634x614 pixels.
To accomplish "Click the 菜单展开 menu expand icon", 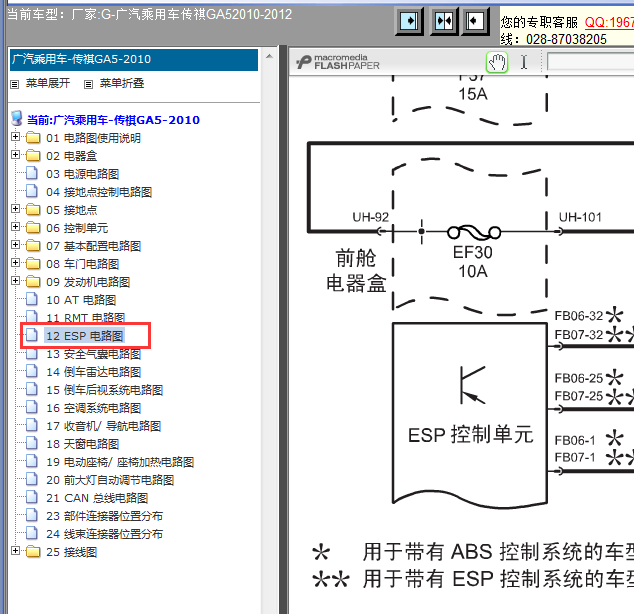I will [15, 84].
